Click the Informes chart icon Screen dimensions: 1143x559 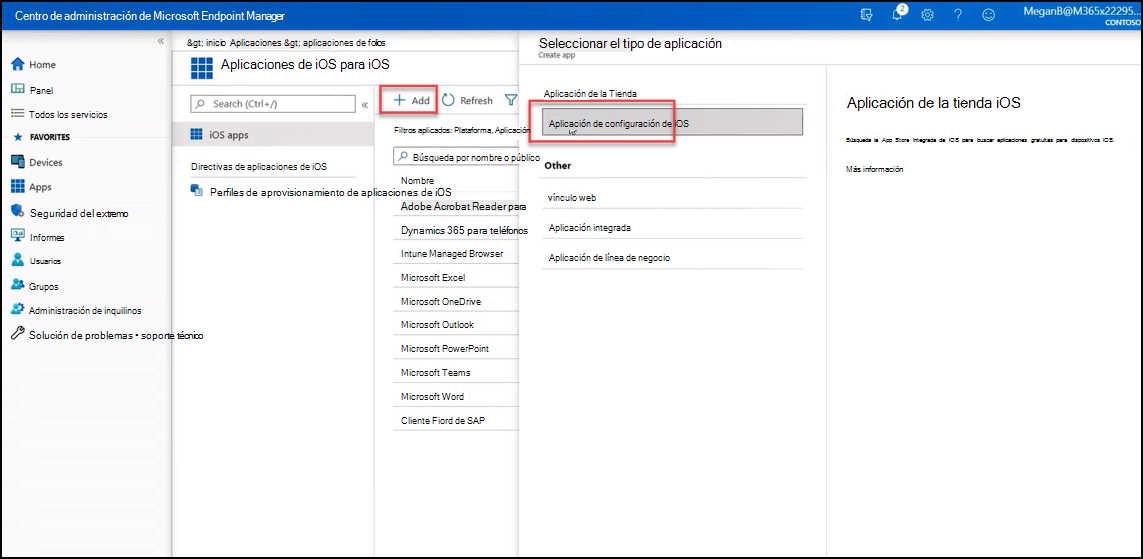18,236
